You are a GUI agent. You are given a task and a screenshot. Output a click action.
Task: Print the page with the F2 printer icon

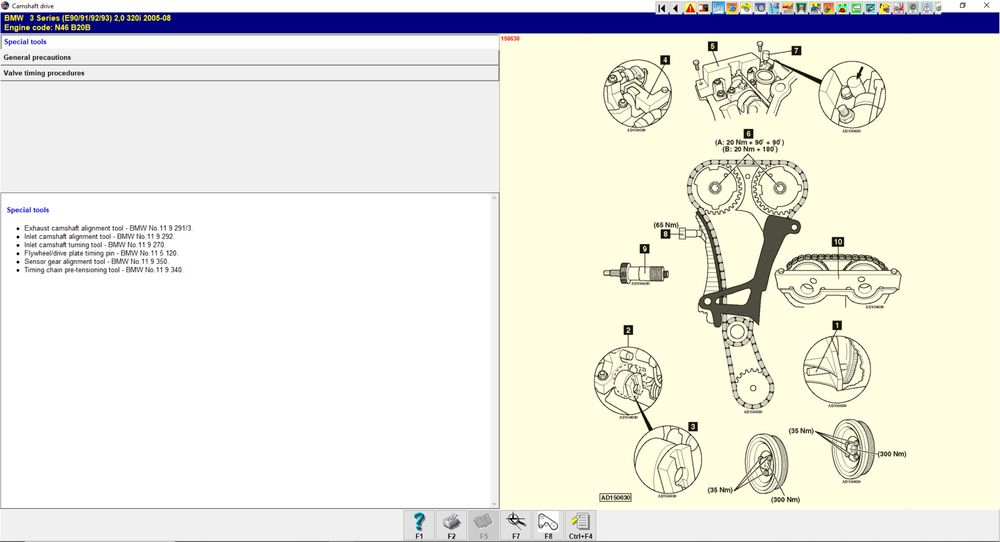click(x=452, y=525)
